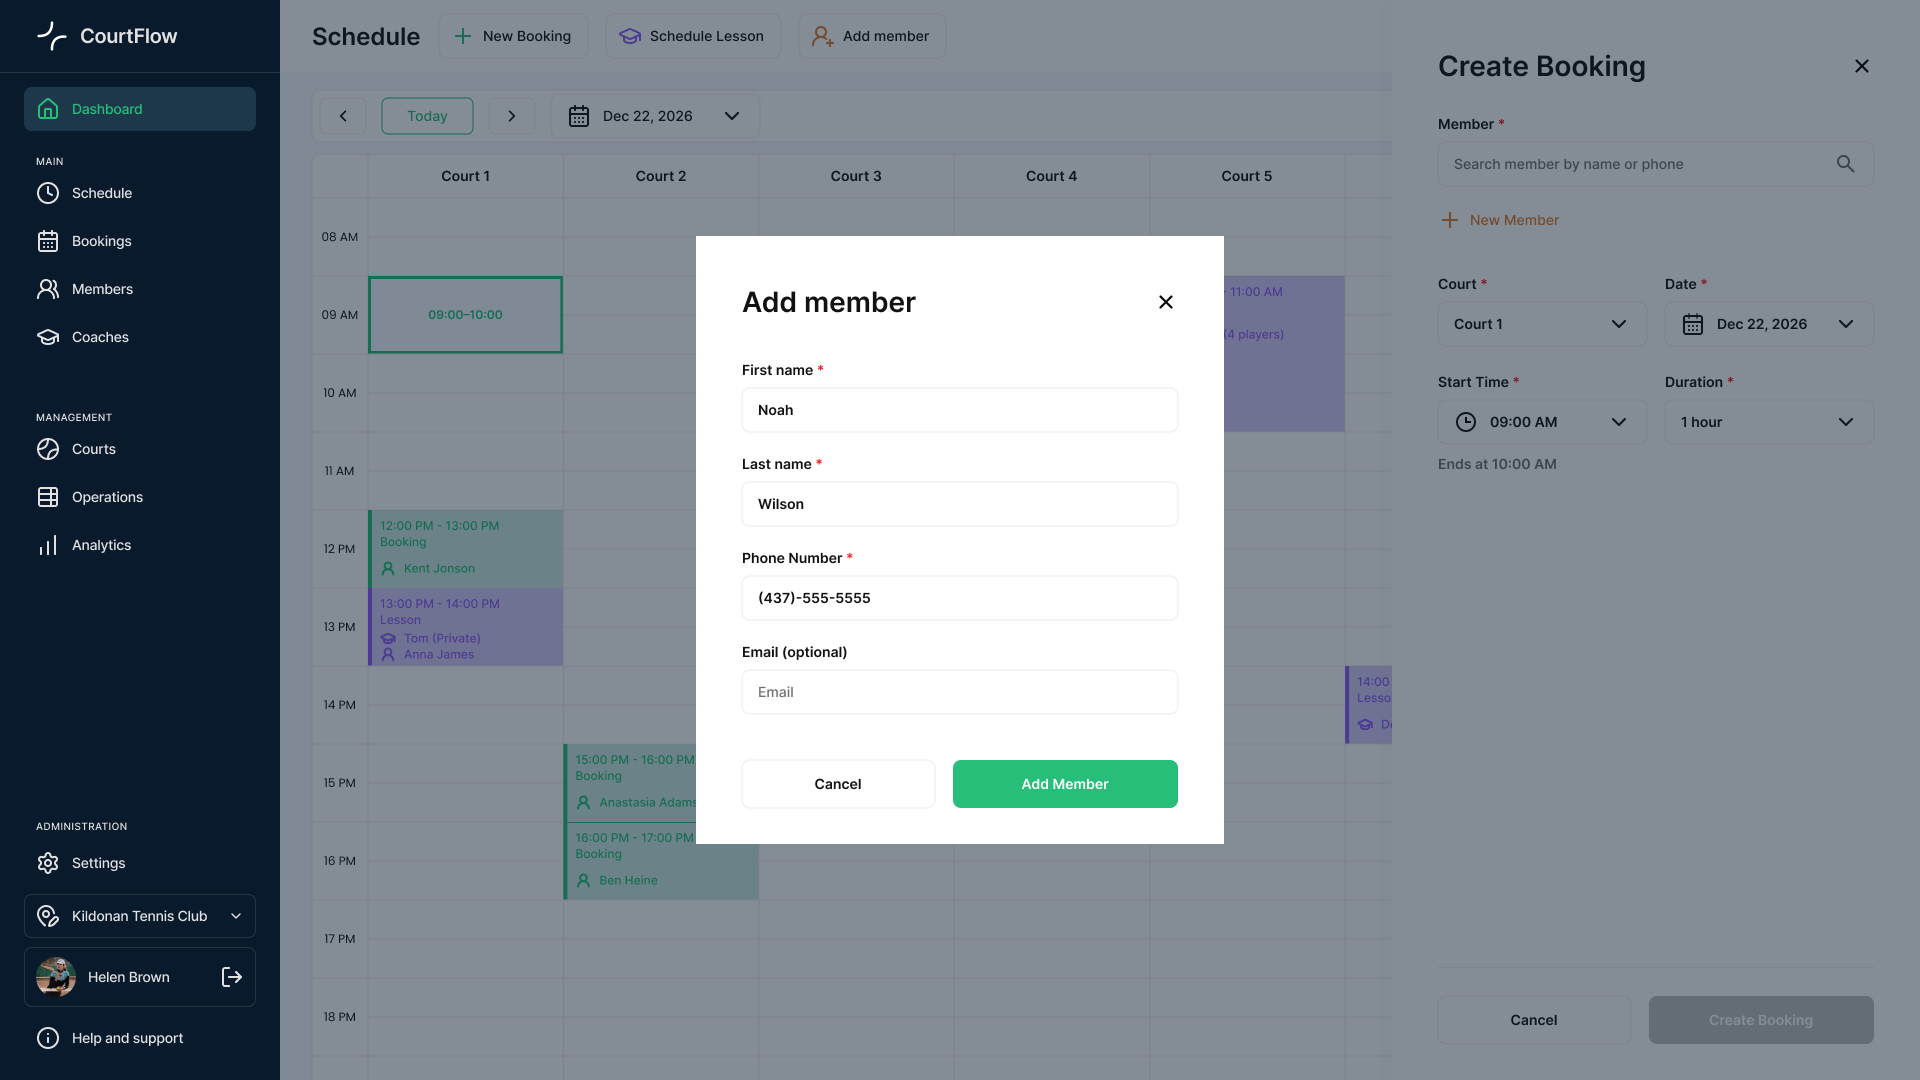Click person-plus icon on Add member button
1920x1080 pixels.
click(822, 36)
